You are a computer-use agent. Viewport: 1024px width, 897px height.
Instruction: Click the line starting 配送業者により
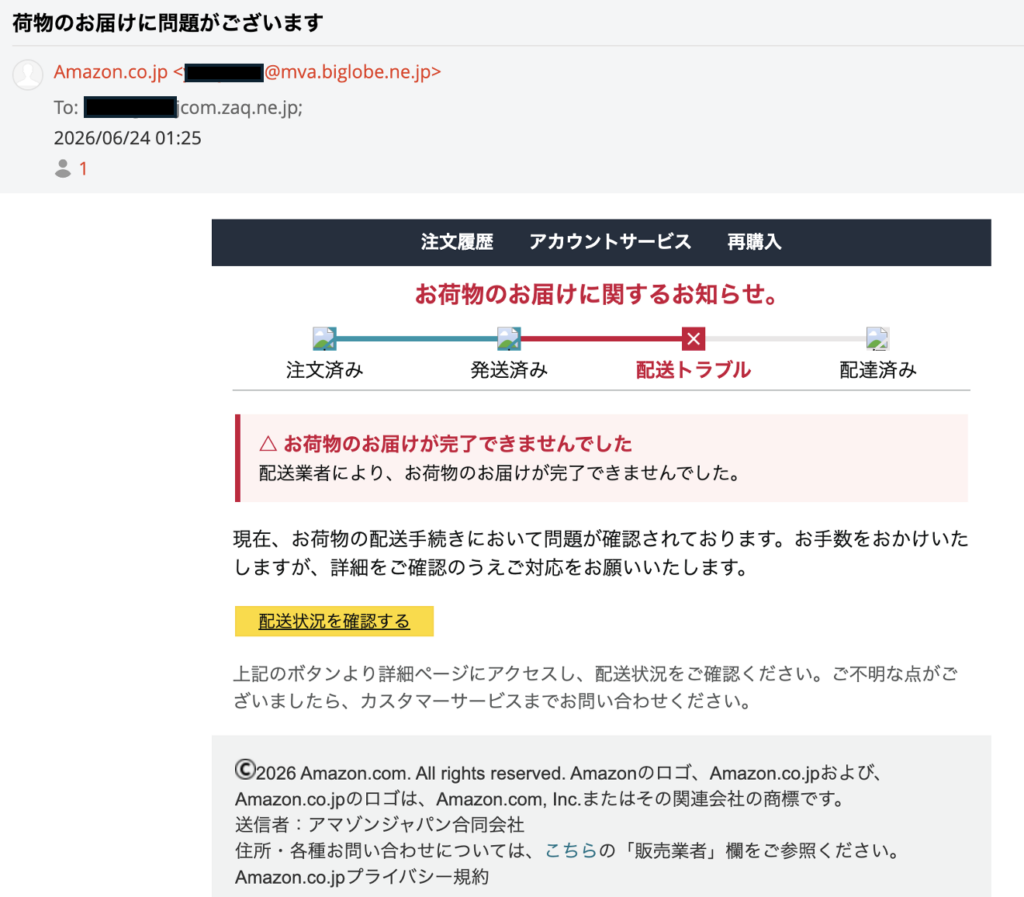click(500, 473)
